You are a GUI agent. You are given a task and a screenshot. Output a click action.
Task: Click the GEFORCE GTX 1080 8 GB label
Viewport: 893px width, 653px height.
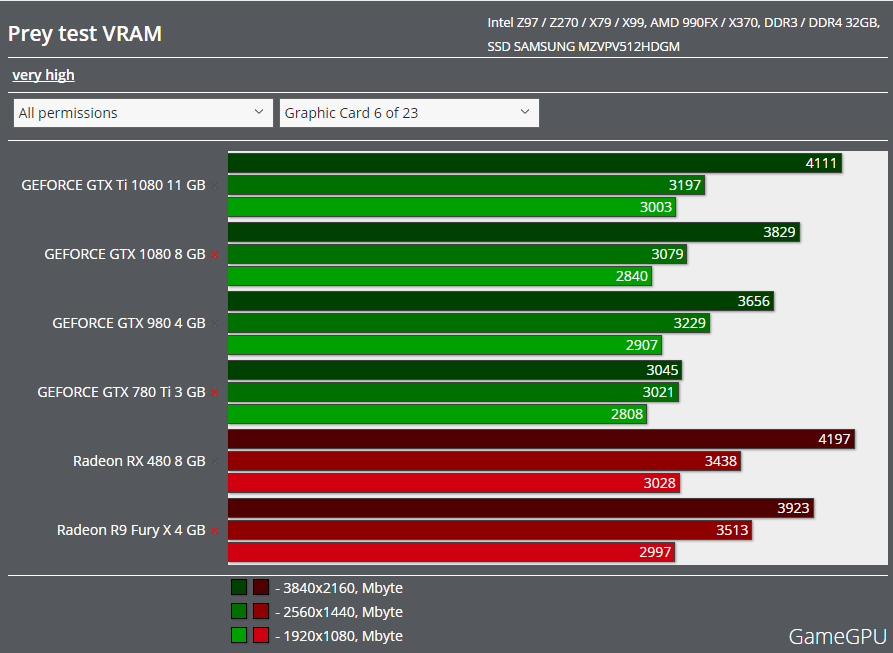(x=125, y=254)
